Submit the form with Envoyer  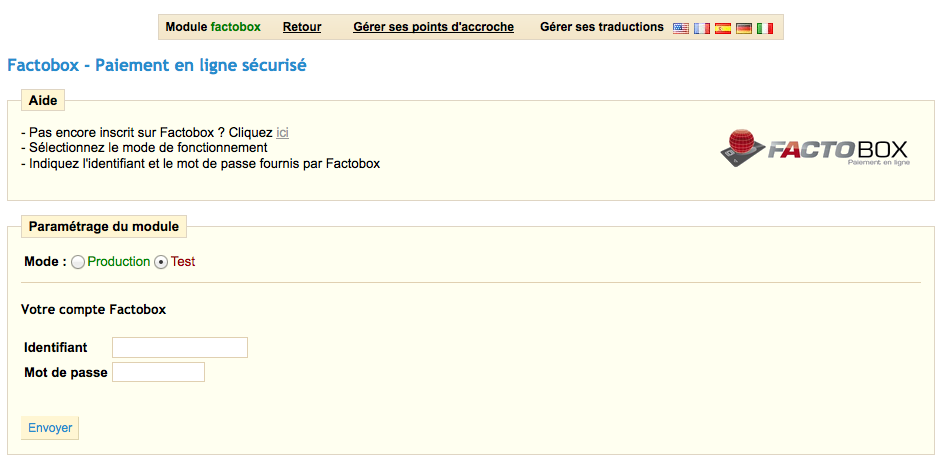(50, 428)
